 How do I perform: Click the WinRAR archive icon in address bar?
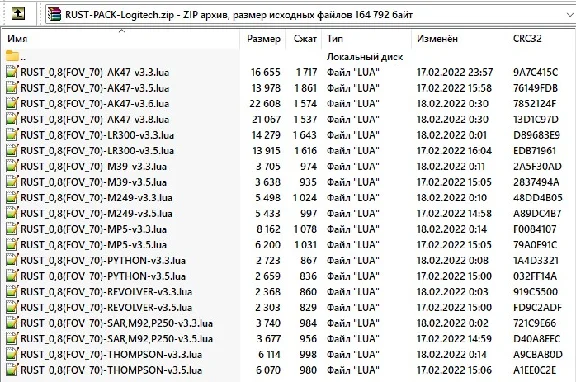pyautogui.click(x=54, y=14)
